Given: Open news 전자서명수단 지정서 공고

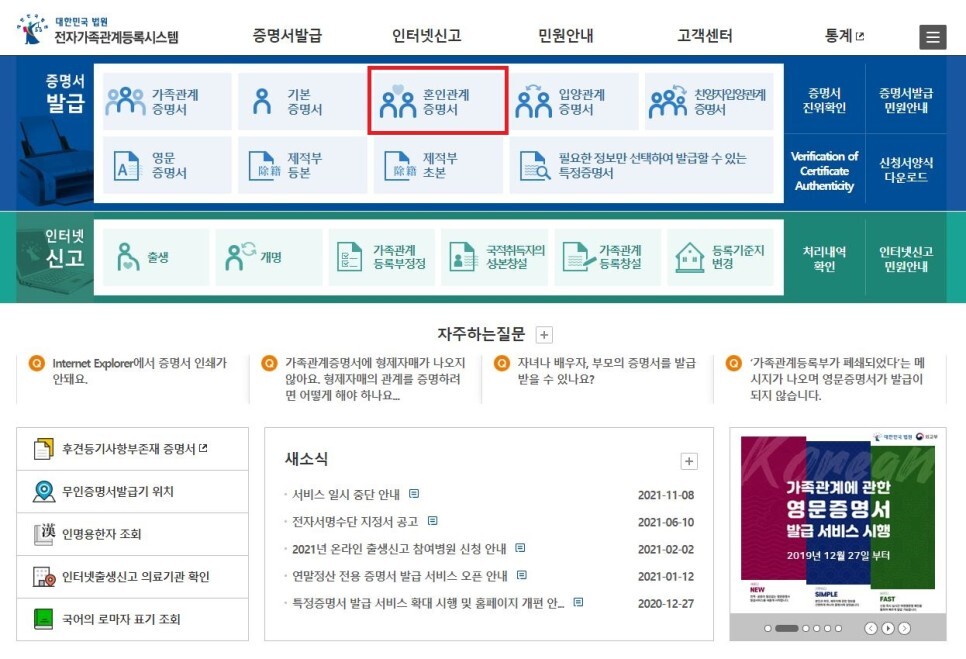Looking at the screenshot, I should 355,522.
